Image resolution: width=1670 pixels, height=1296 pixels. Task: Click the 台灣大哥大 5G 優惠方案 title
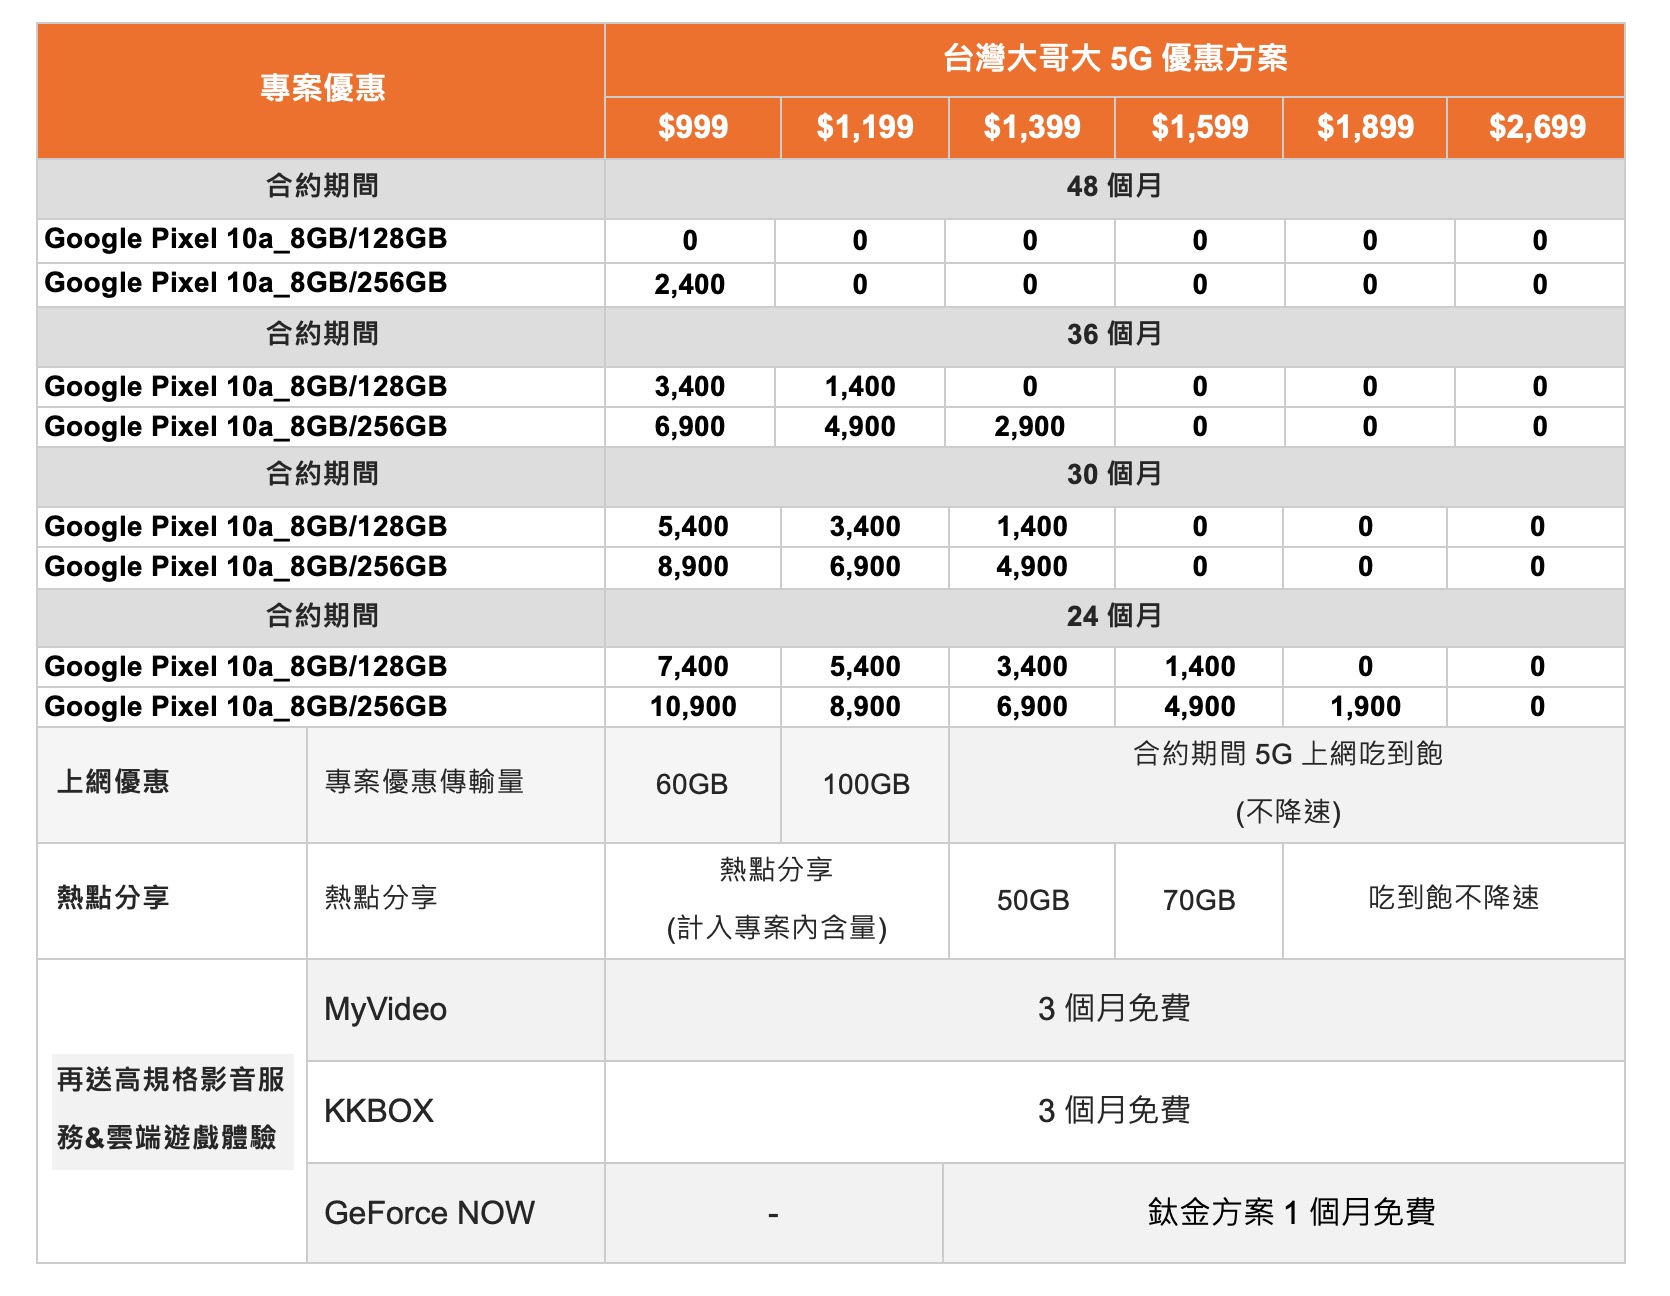(1114, 59)
